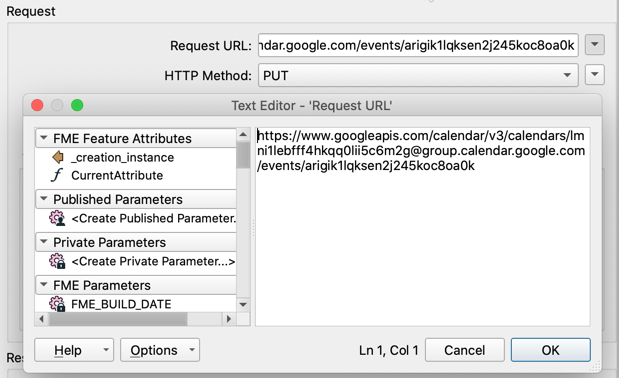Close the Text Editor with red button

click(x=37, y=105)
